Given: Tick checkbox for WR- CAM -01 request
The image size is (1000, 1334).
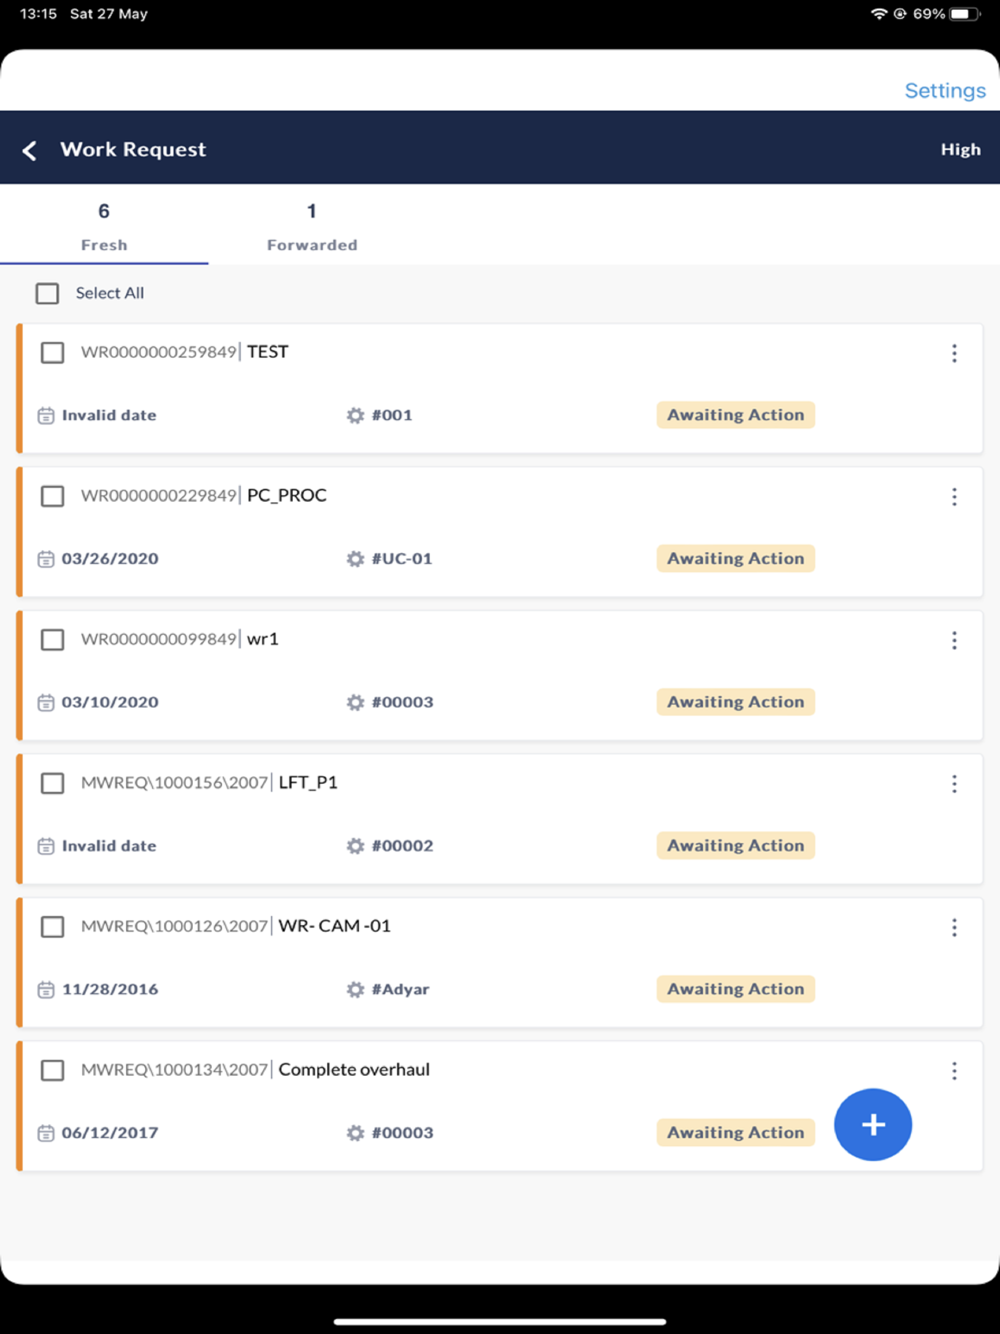Looking at the screenshot, I should point(52,927).
